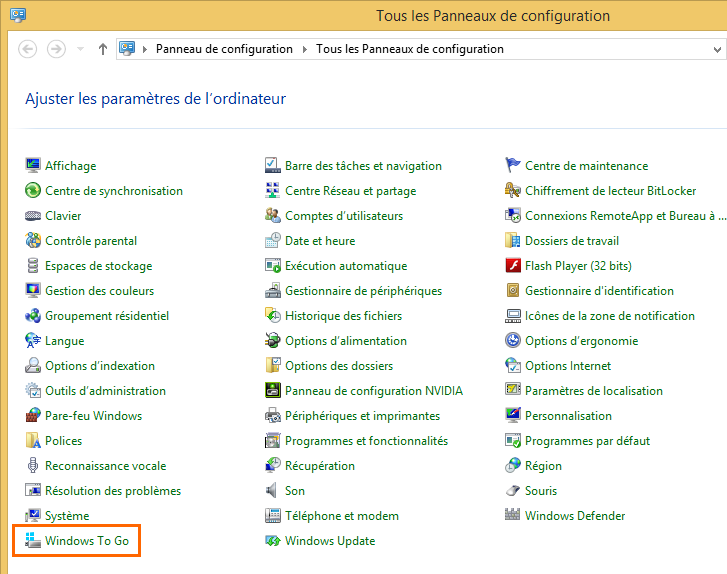727x574 pixels.
Task: Open the Affichage icon
Action: point(33,165)
